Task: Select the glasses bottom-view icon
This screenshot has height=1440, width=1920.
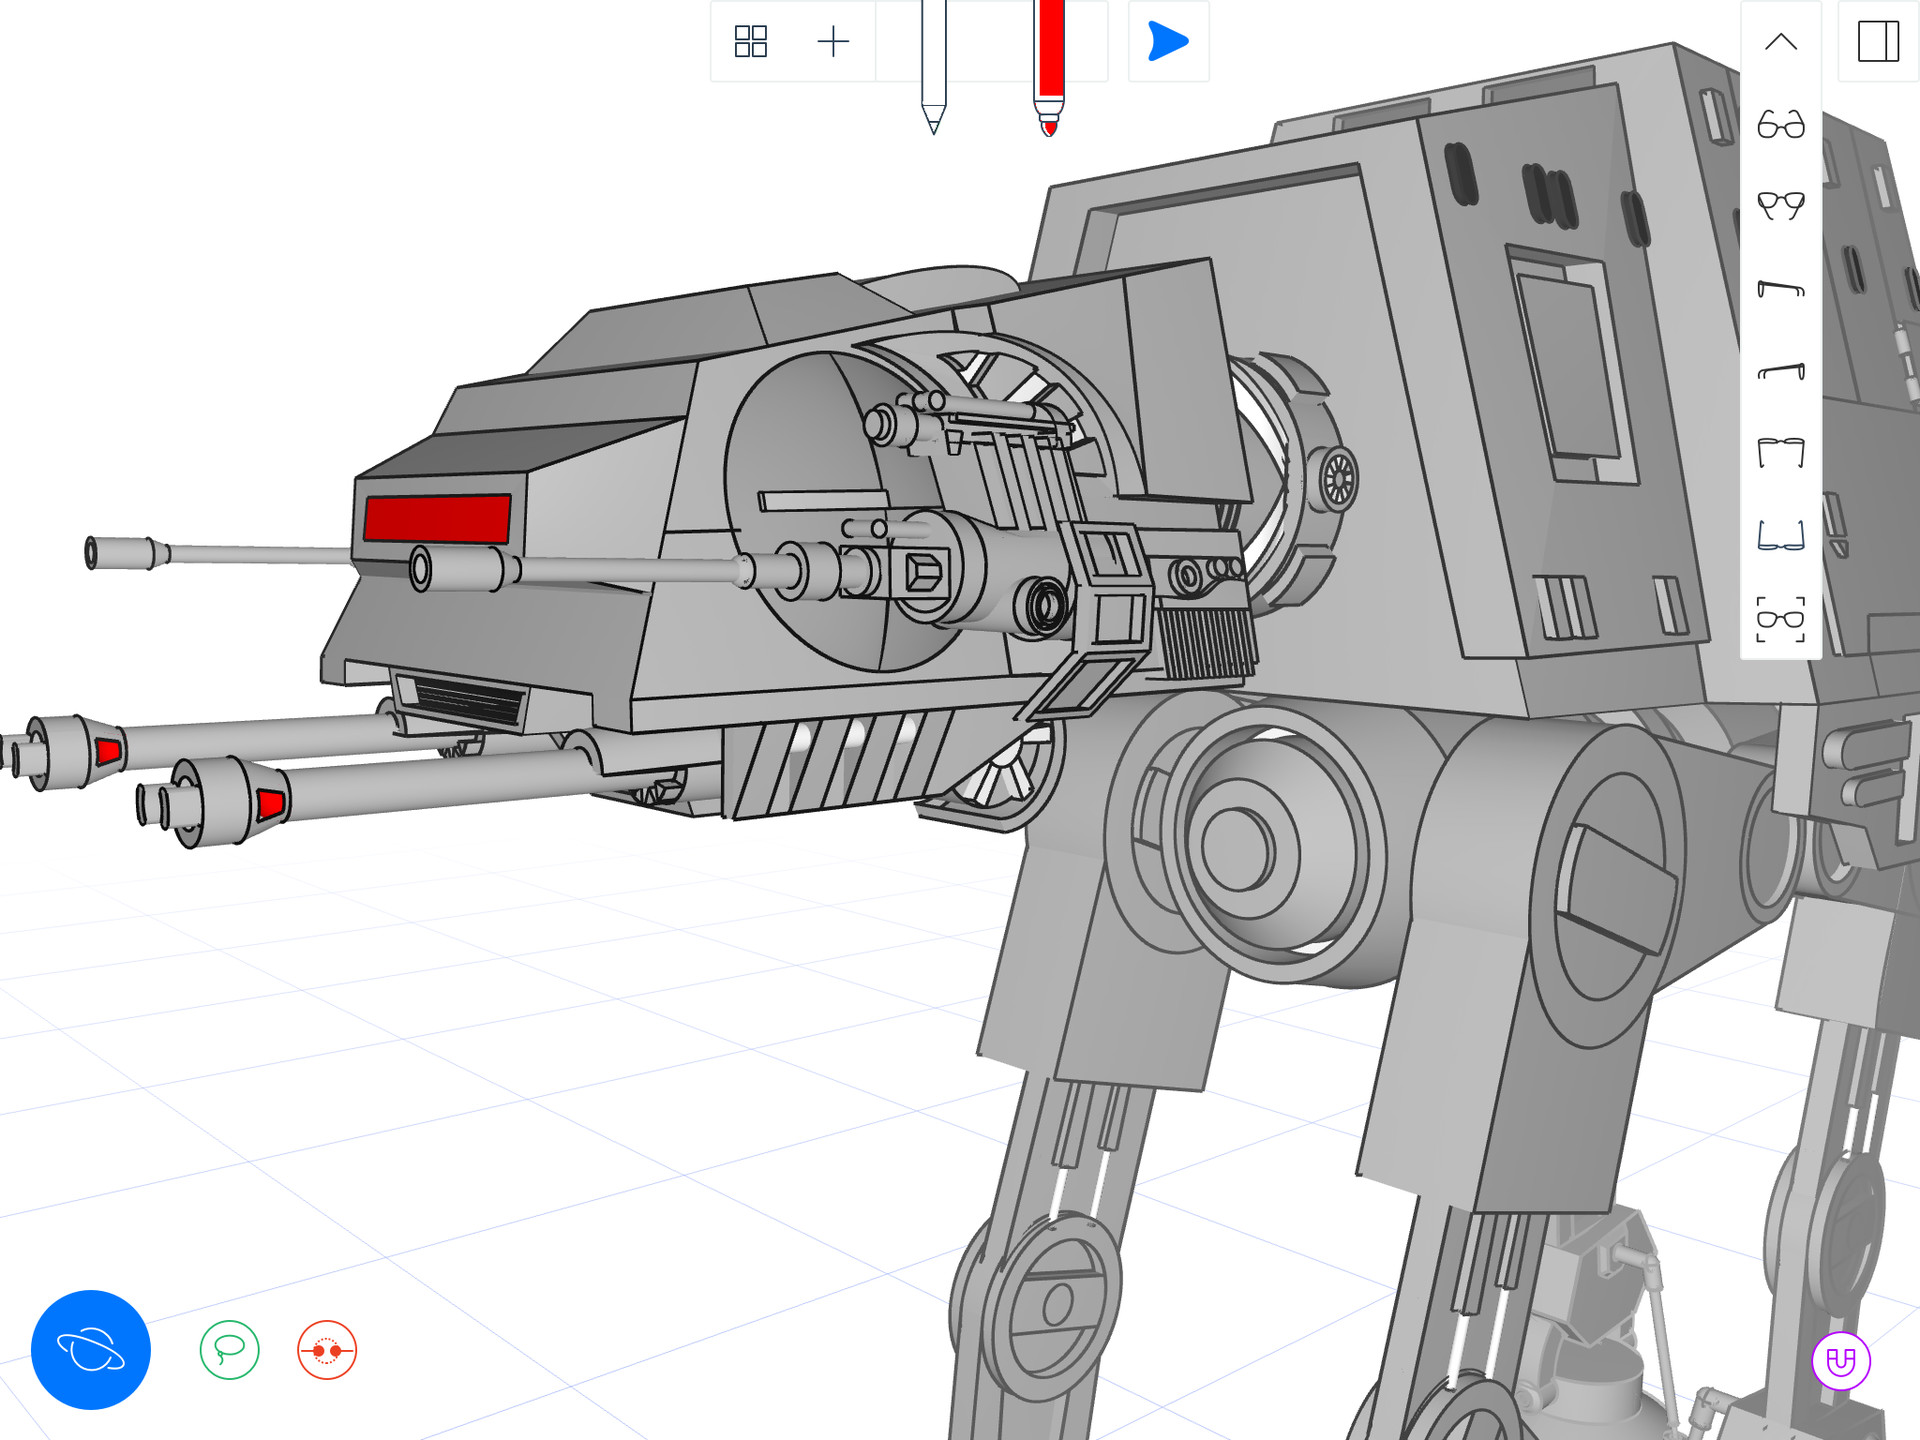Action: click(x=1781, y=536)
